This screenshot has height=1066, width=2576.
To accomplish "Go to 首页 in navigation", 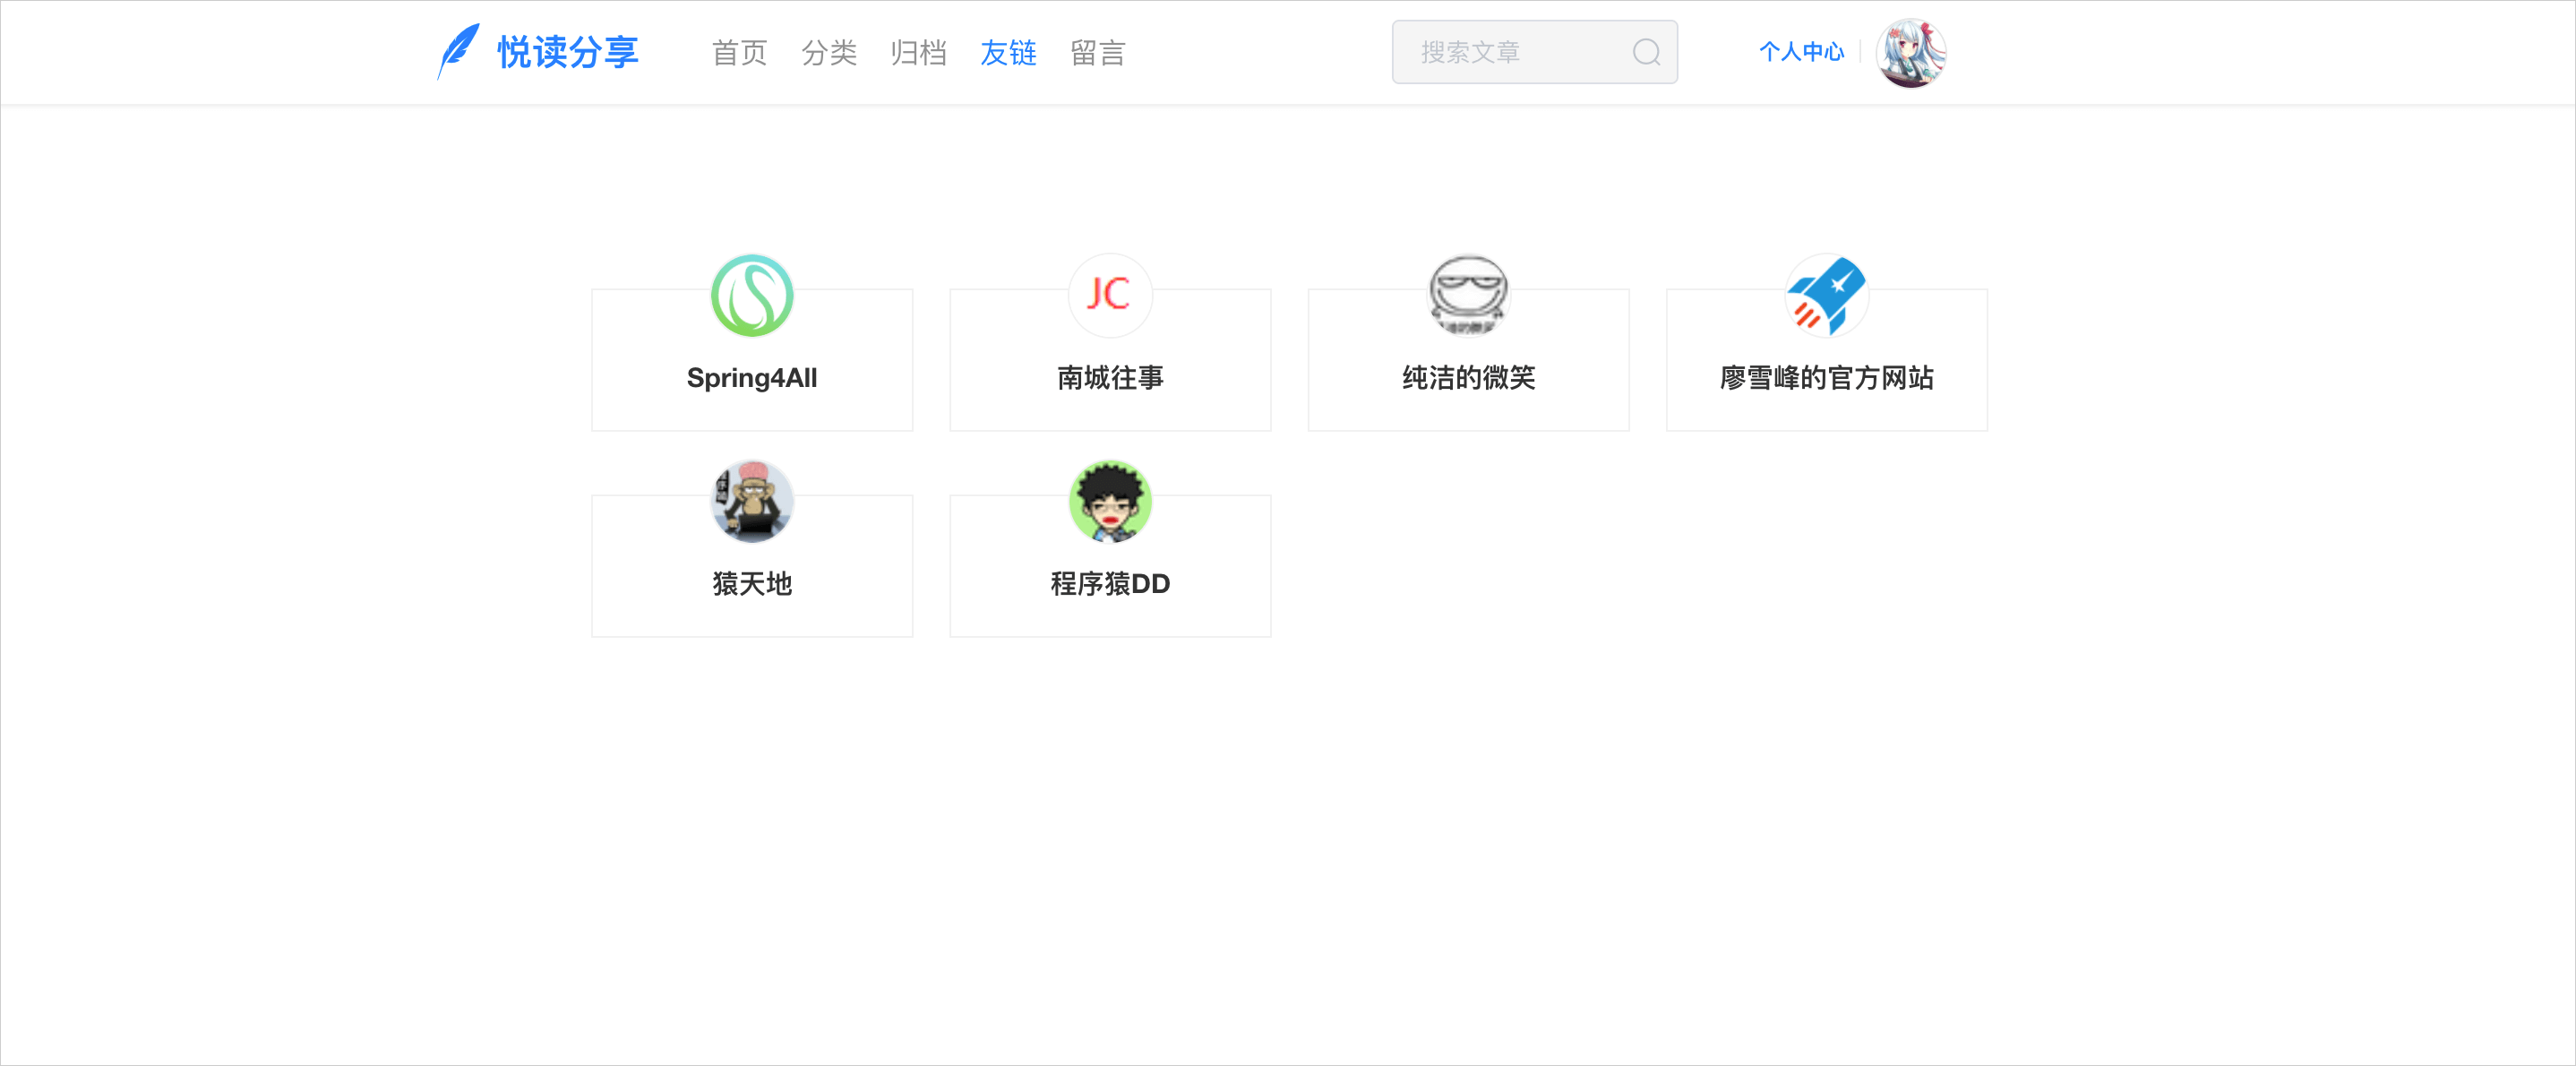I will (739, 53).
